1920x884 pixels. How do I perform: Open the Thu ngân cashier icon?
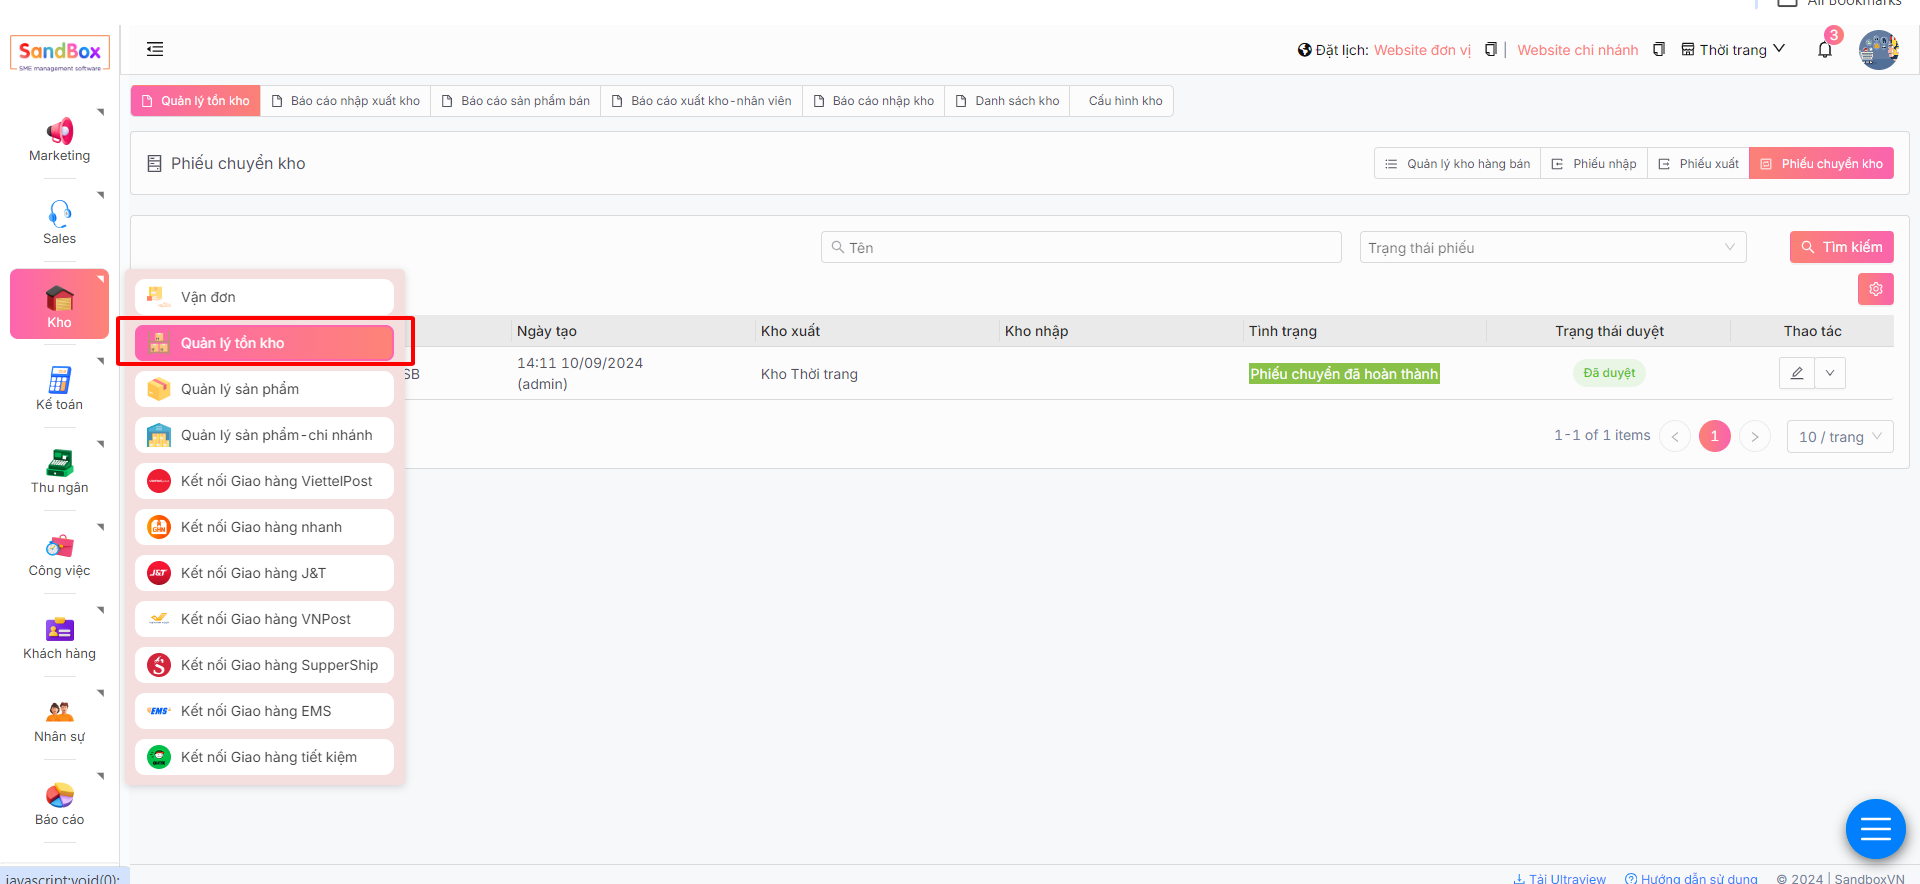(x=59, y=463)
